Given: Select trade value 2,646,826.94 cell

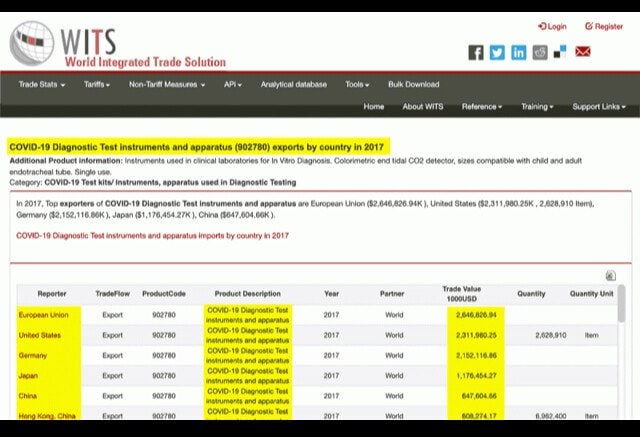Looking at the screenshot, I should (x=476, y=315).
